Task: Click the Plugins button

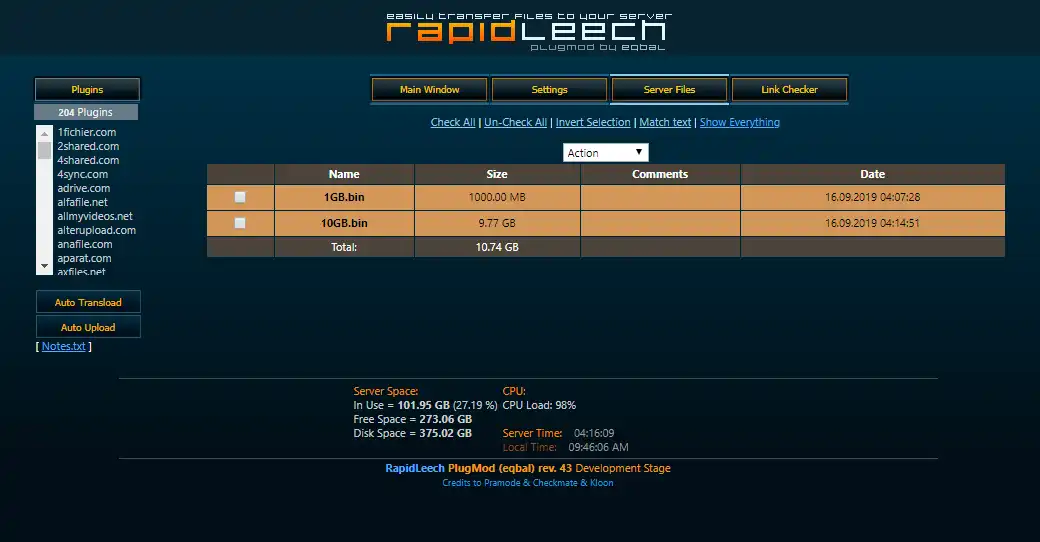Action: click(x=87, y=90)
